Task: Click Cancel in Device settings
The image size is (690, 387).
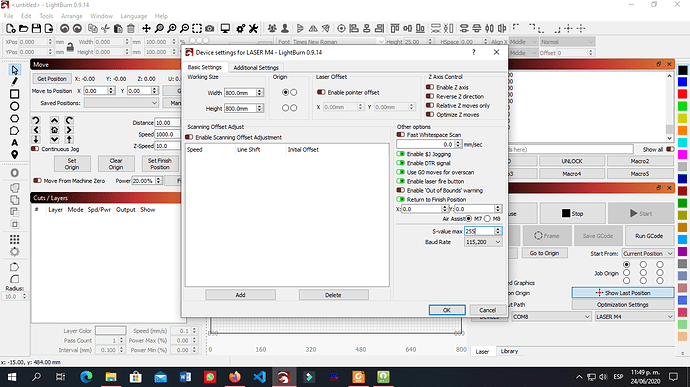Action: (x=487, y=310)
